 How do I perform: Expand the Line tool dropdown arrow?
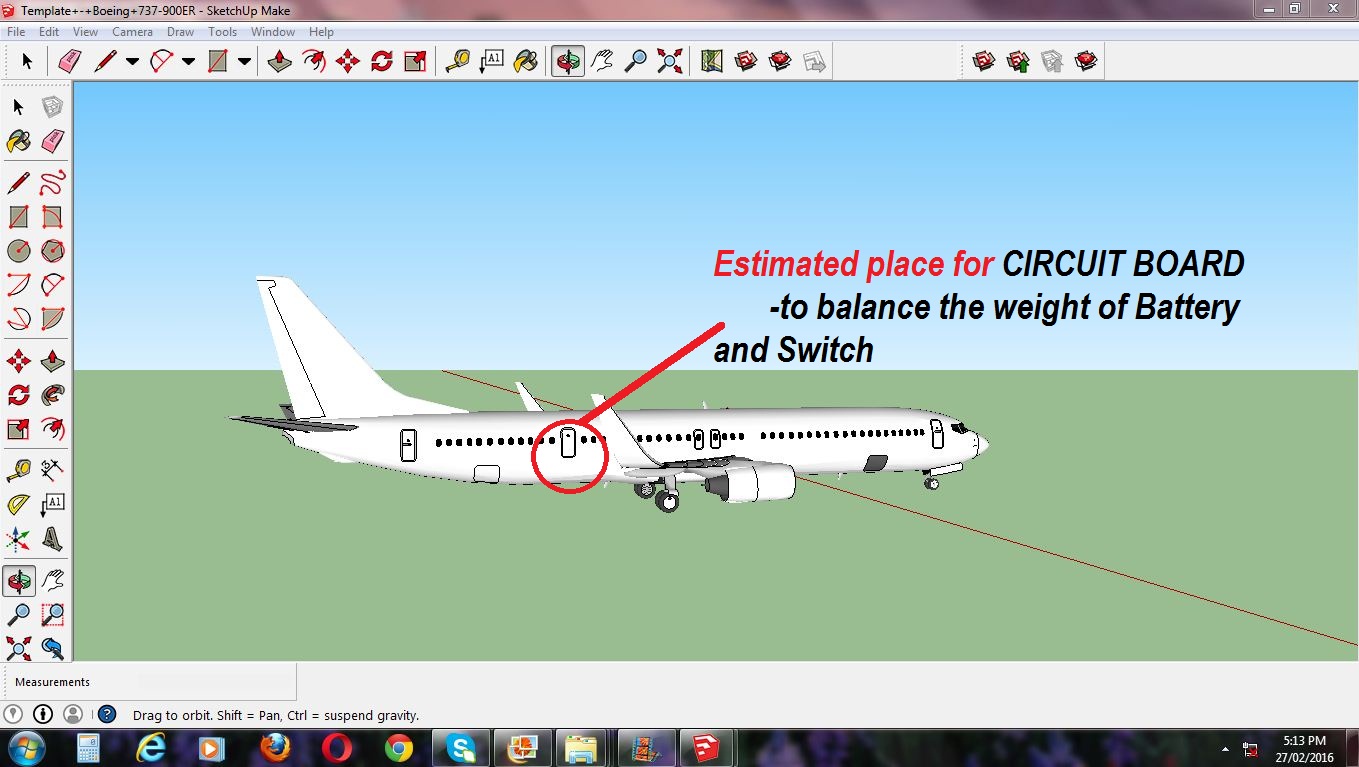click(x=132, y=62)
